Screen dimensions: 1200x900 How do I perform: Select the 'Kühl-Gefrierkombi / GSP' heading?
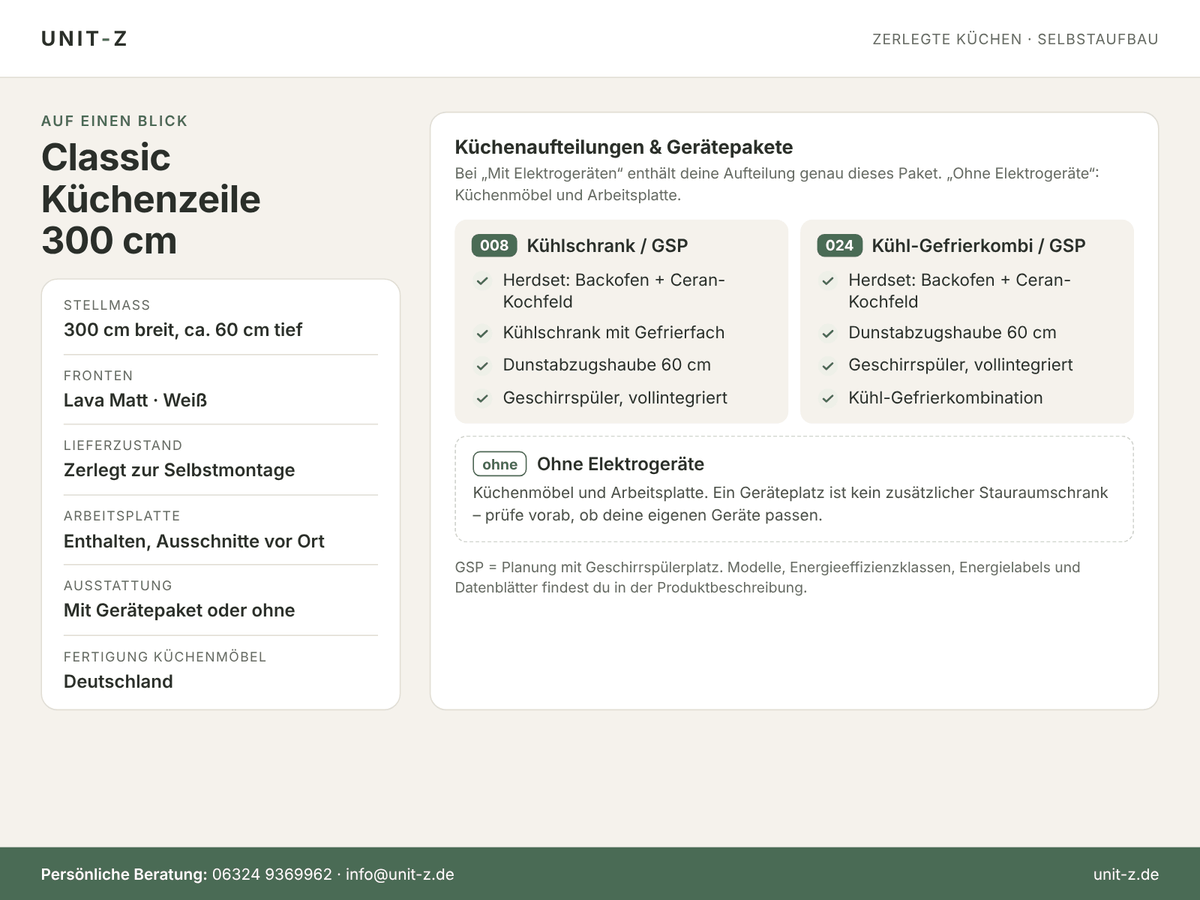click(979, 245)
